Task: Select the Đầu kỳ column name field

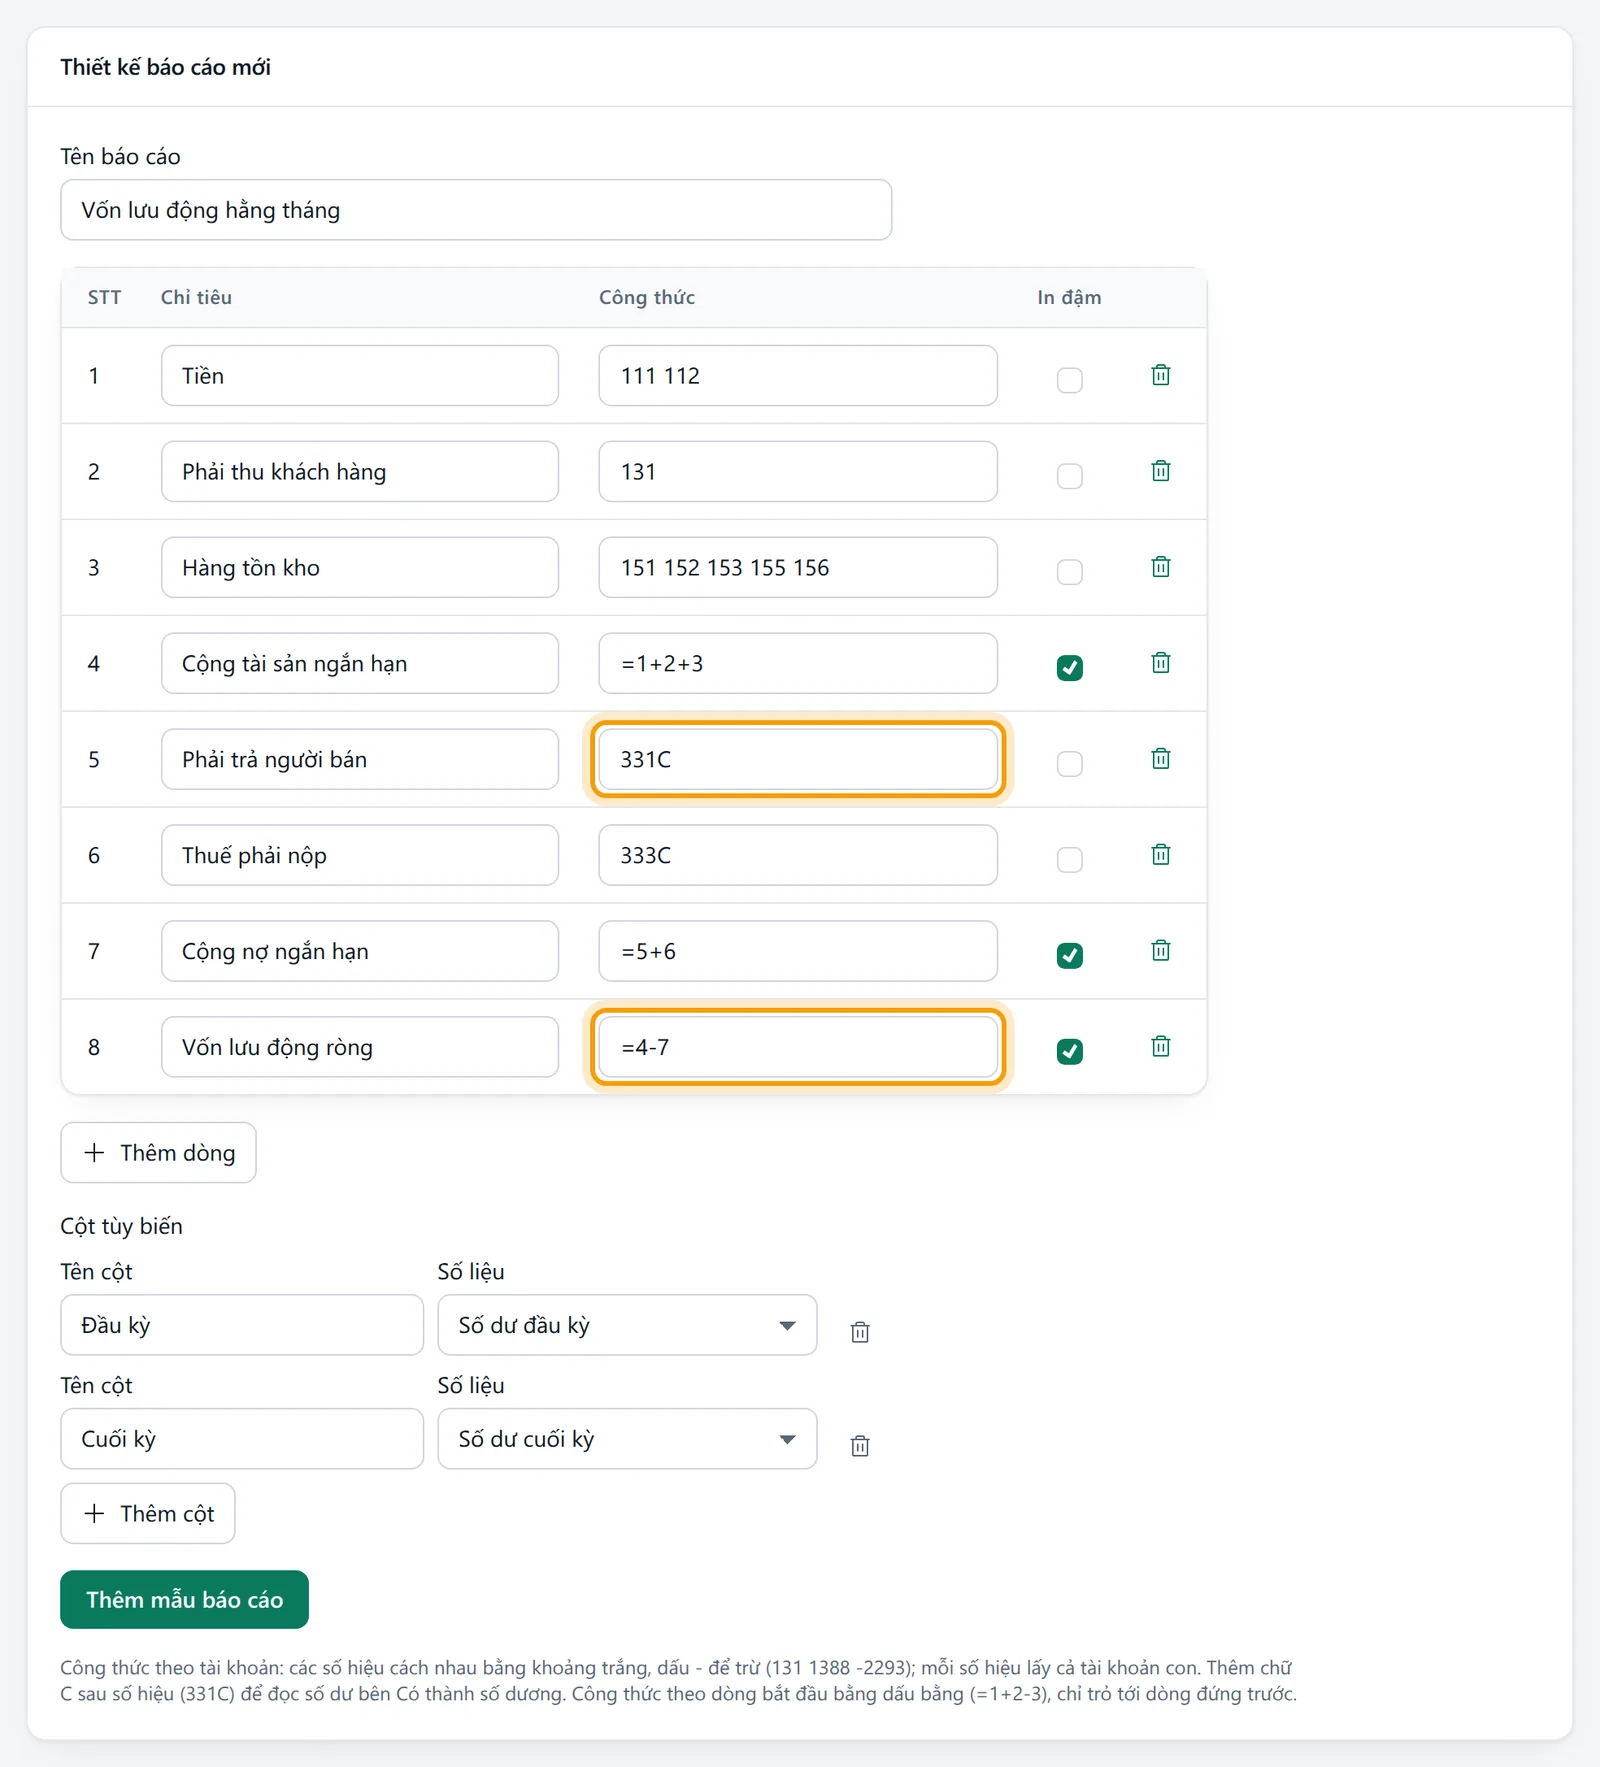Action: pos(242,1325)
